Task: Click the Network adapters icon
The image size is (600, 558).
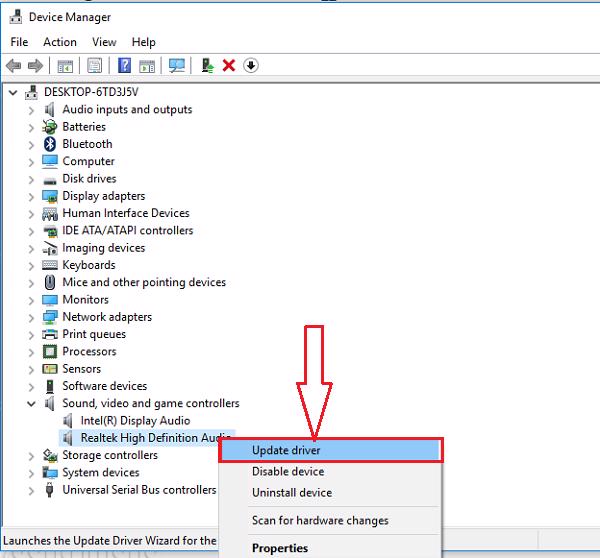Action: coord(50,317)
